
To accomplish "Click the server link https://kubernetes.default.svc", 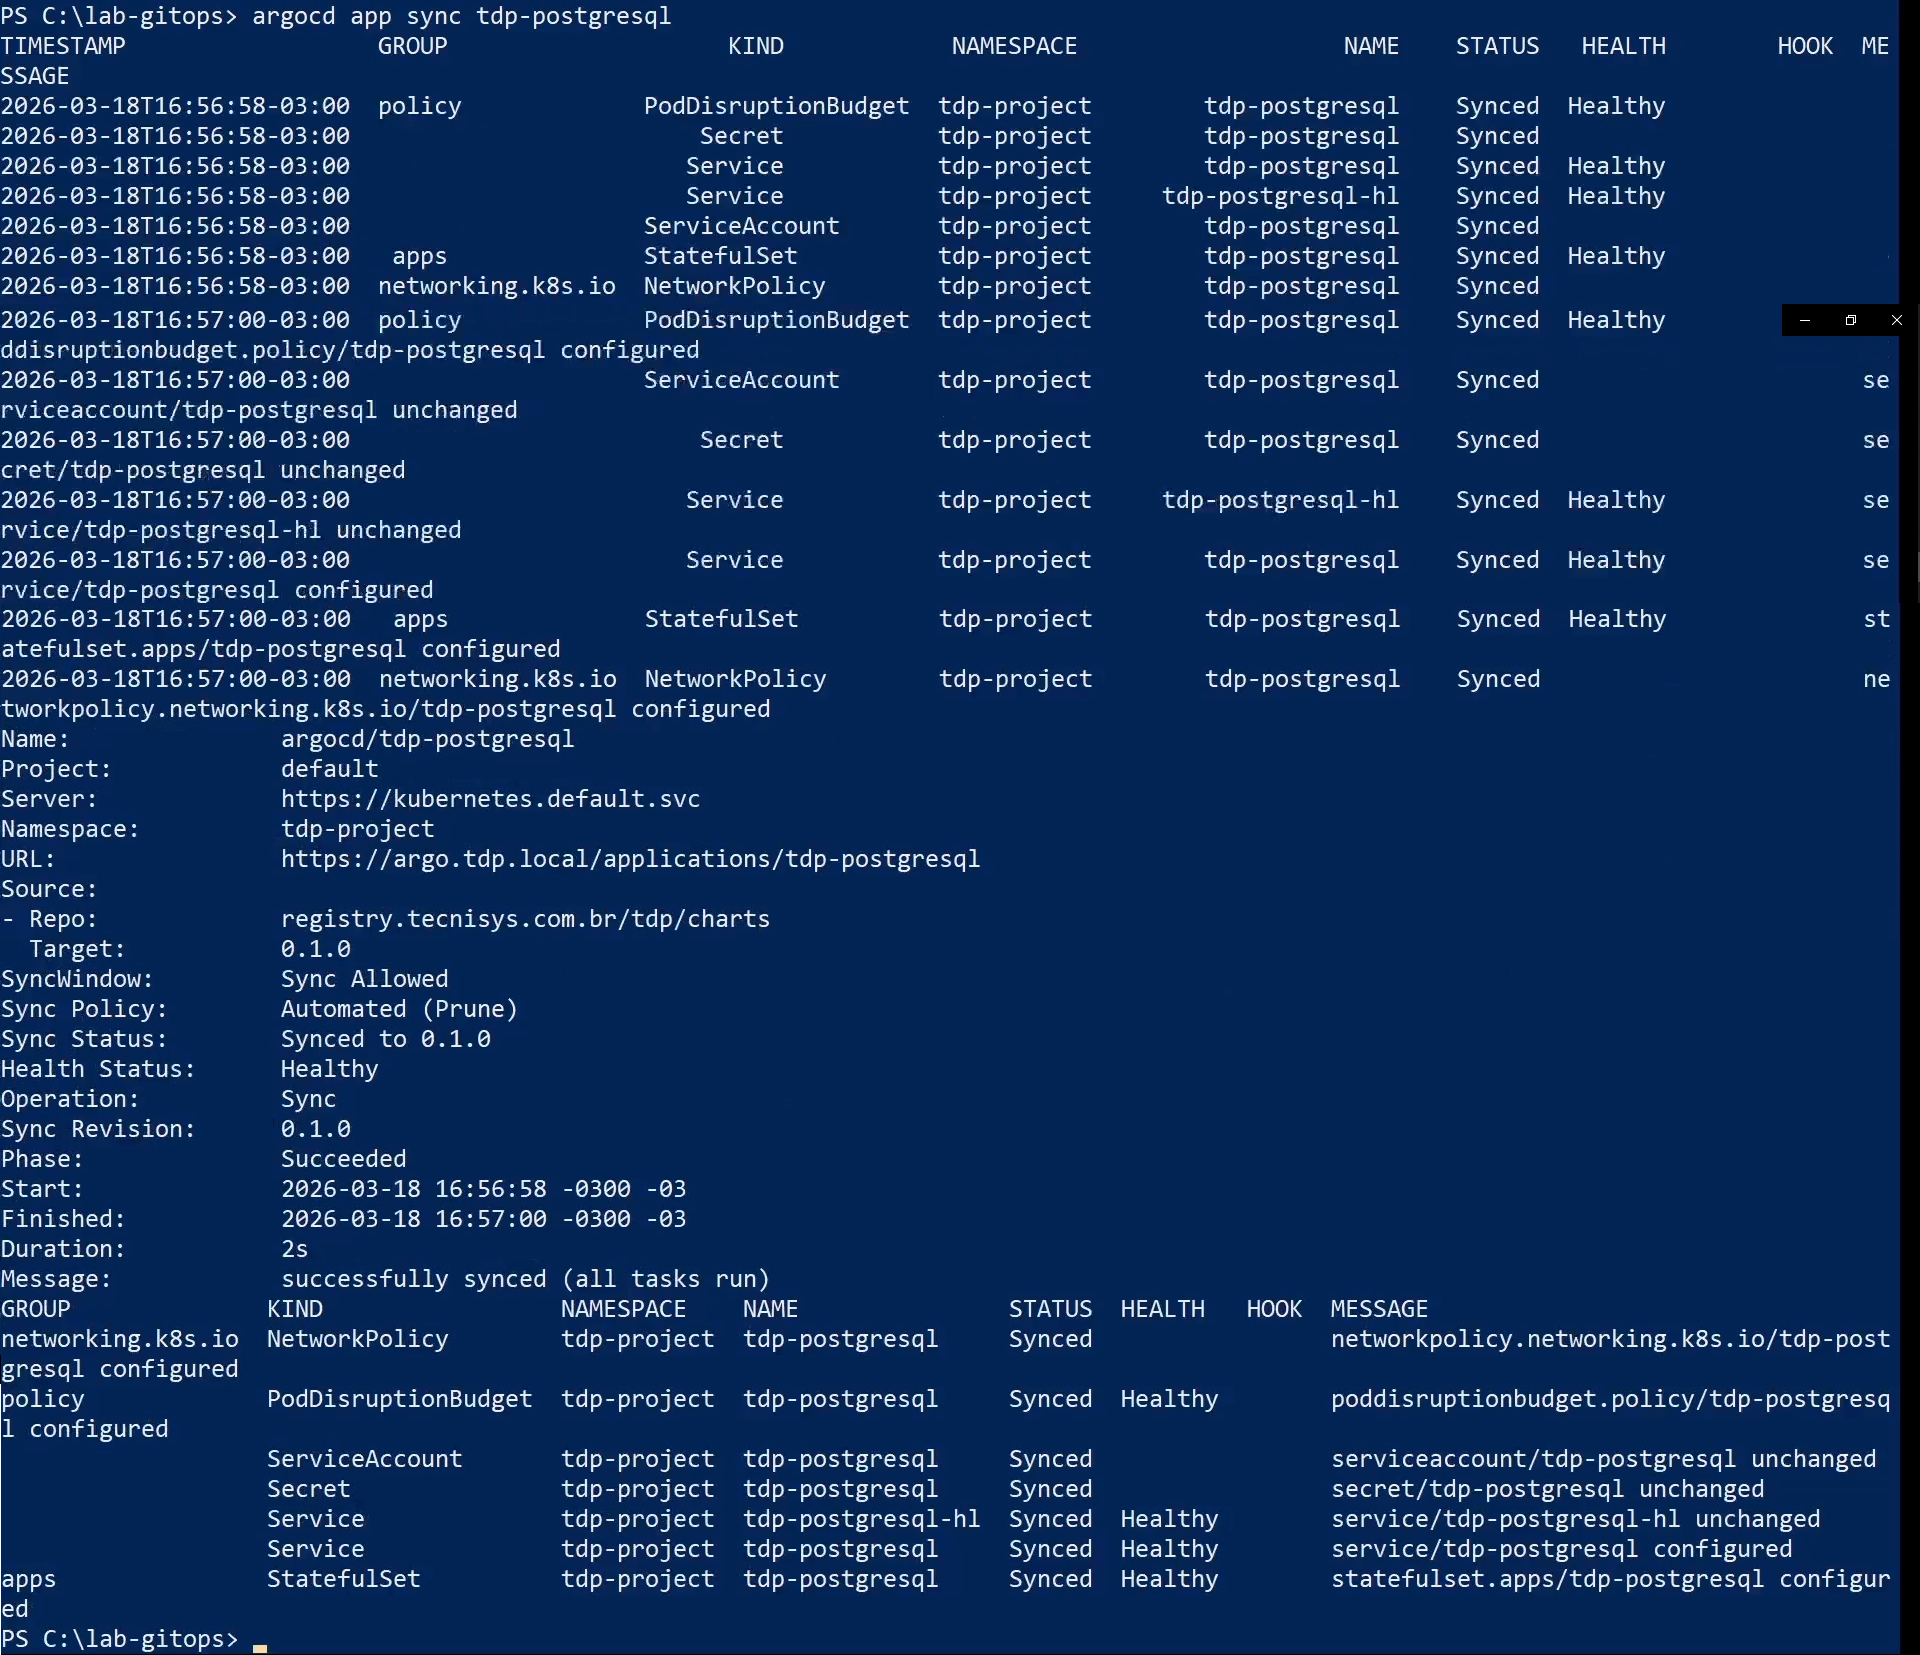I will (x=489, y=798).
